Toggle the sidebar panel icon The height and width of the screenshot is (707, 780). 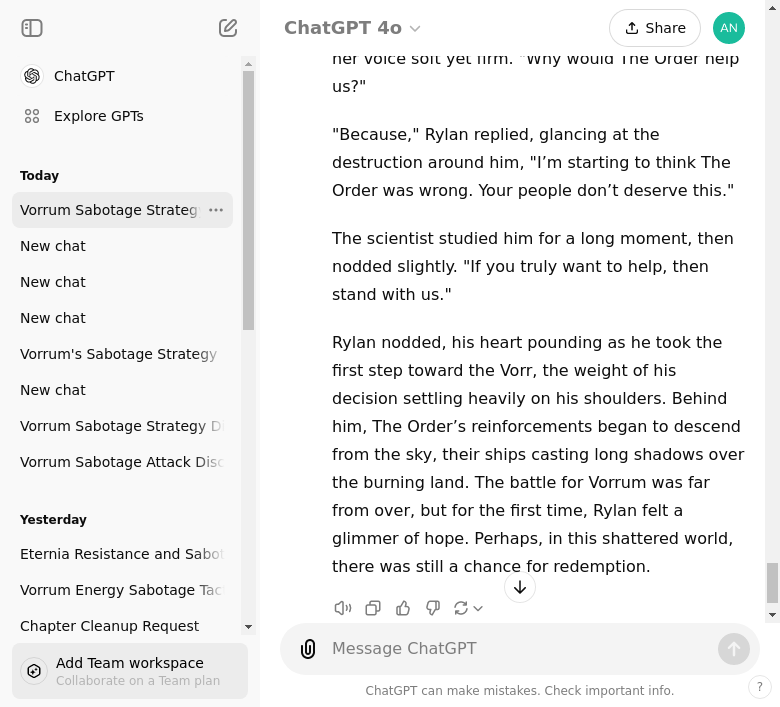[32, 28]
